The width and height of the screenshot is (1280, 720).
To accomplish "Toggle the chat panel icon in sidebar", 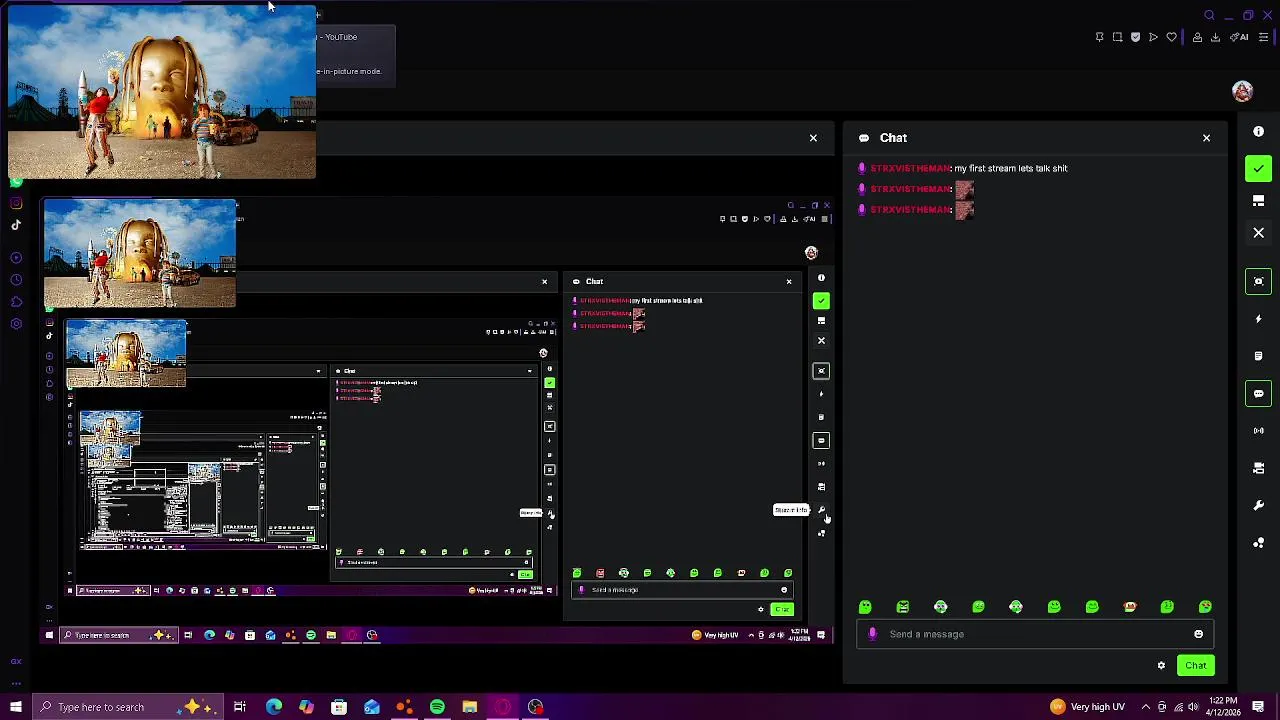I will tap(1258, 393).
